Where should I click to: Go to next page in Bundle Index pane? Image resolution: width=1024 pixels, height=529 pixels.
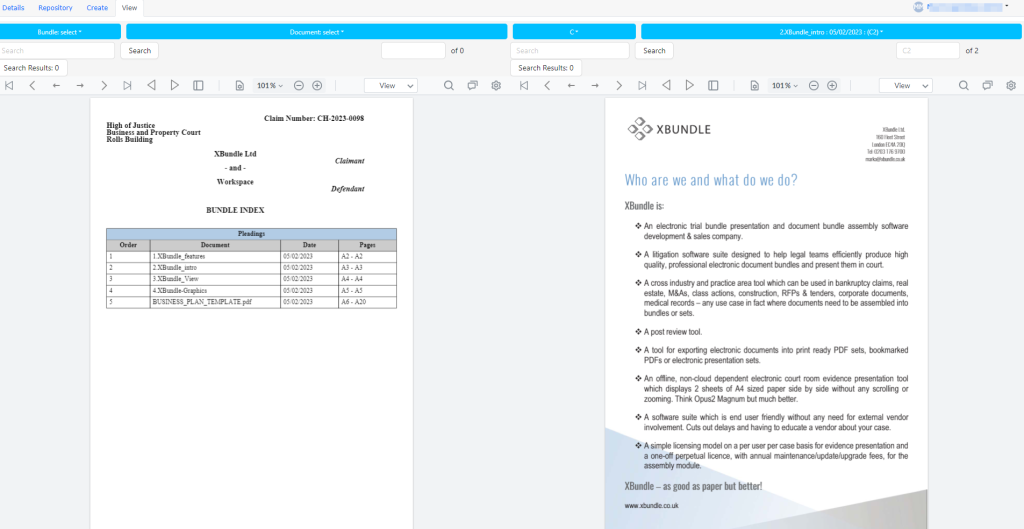click(104, 86)
